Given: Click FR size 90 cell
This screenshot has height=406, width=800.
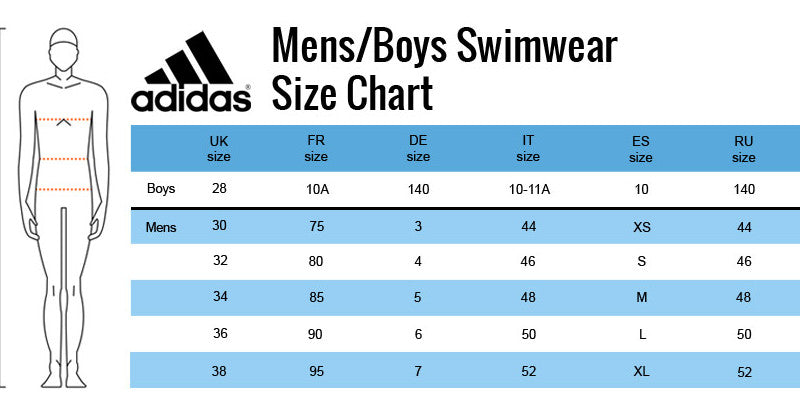Looking at the screenshot, I should pos(317,334).
